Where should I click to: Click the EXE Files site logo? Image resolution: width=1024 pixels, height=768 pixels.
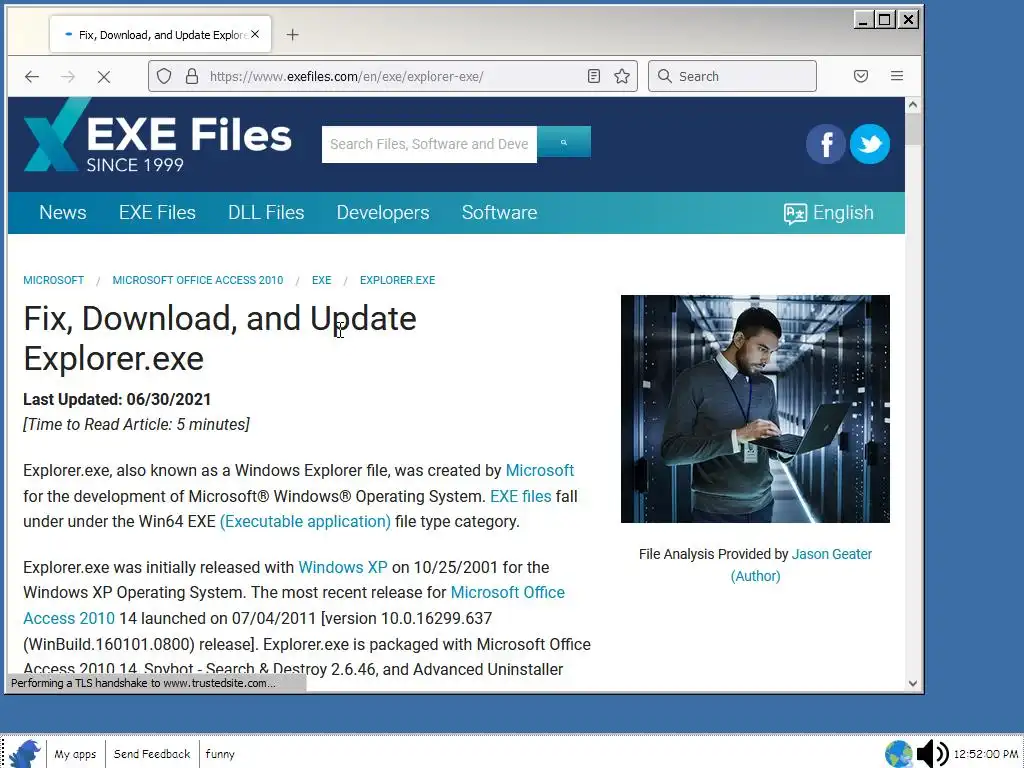(157, 136)
